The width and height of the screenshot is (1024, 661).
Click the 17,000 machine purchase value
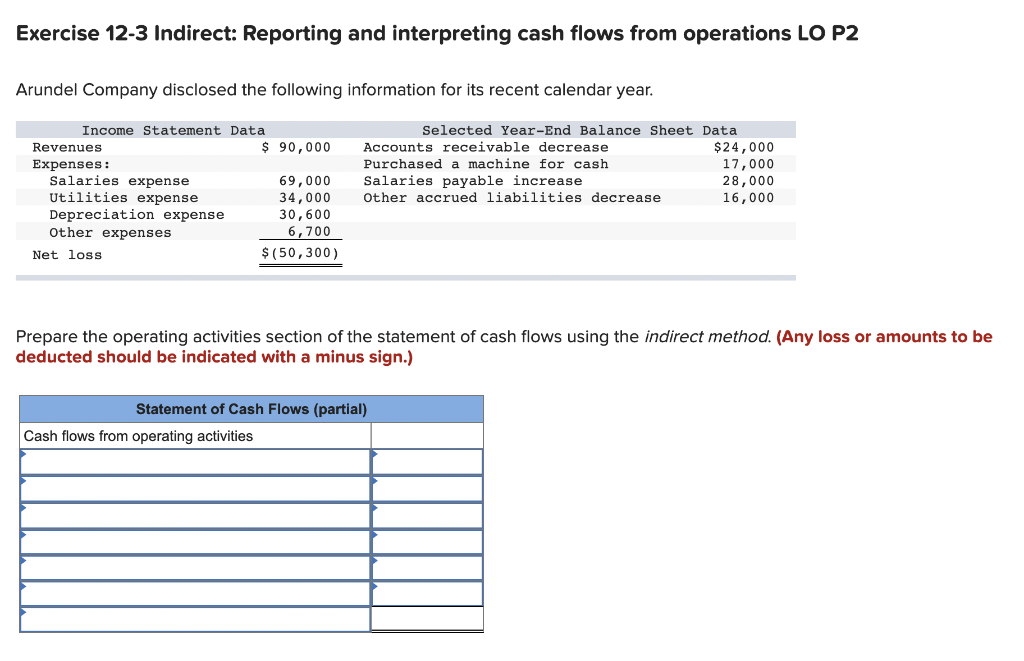point(748,164)
